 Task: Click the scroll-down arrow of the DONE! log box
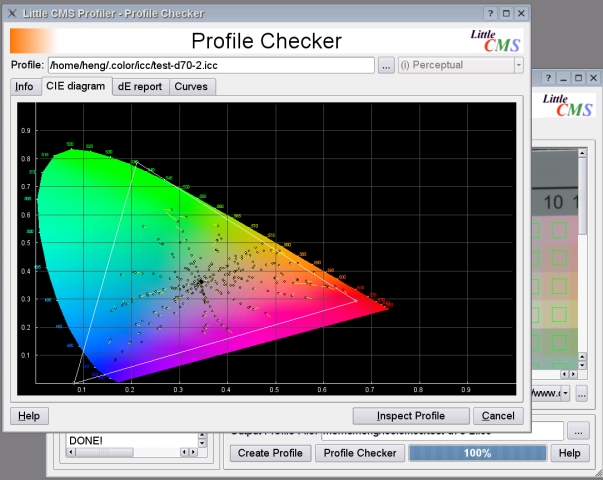(202, 443)
